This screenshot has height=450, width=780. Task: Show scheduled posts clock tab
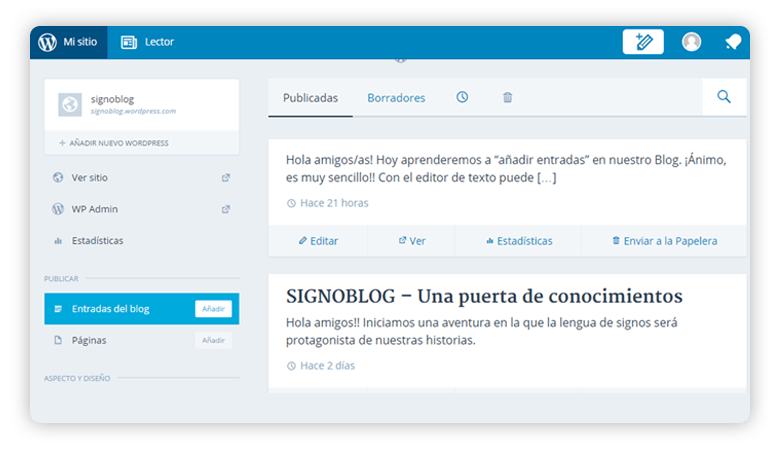click(462, 97)
